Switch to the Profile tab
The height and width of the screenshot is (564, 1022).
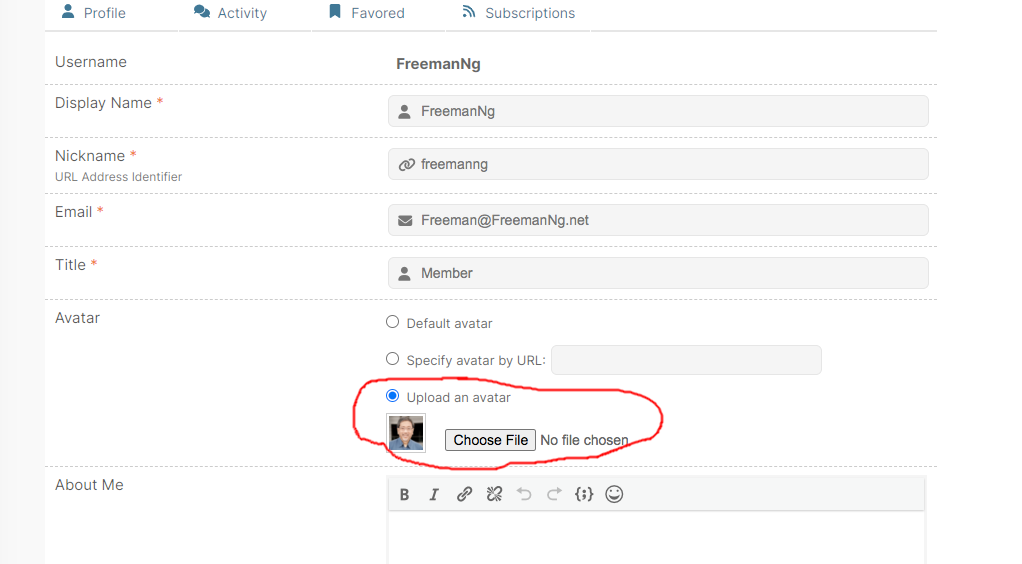94,13
